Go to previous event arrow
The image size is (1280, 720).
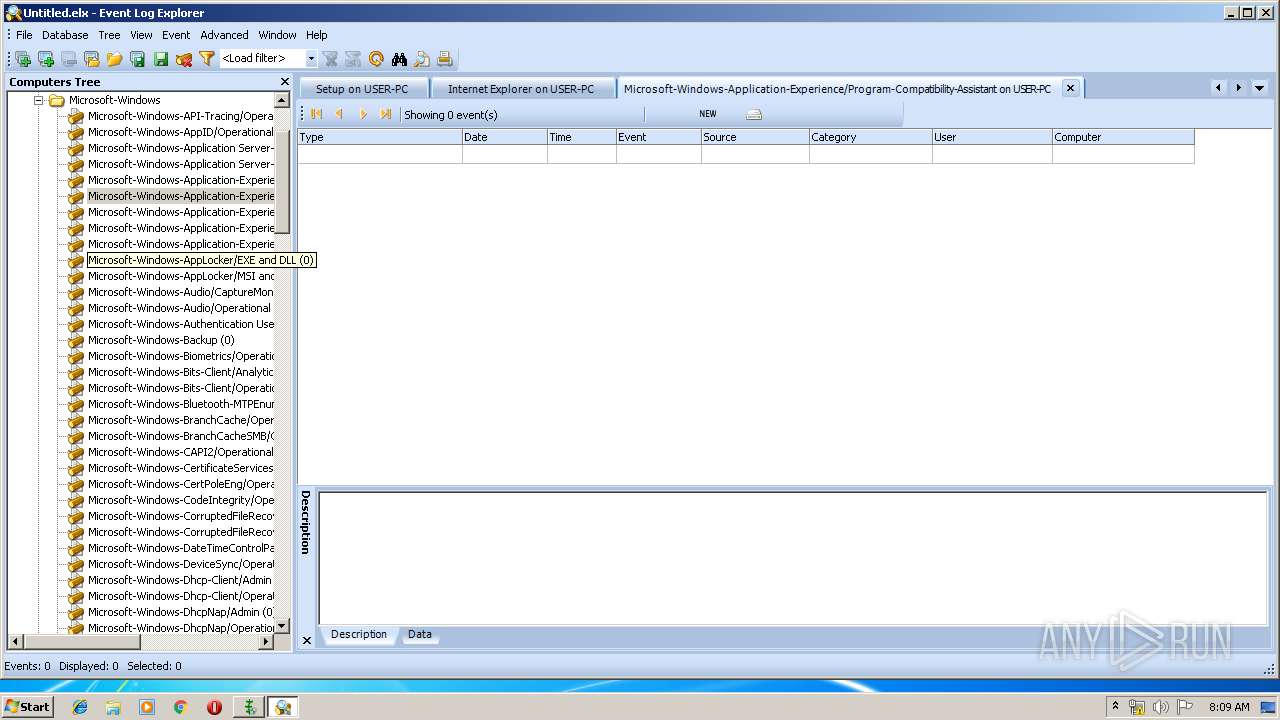click(340, 114)
